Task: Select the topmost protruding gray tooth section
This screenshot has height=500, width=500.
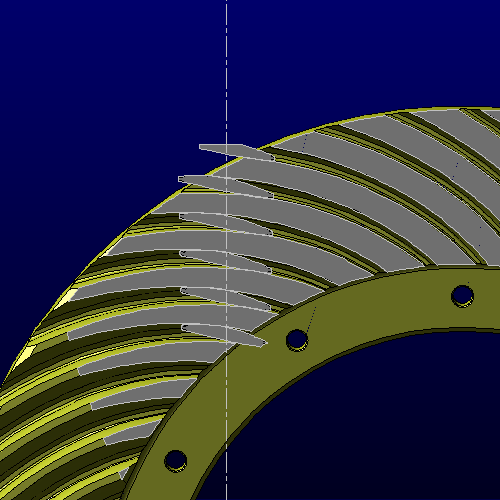Action: click(237, 152)
